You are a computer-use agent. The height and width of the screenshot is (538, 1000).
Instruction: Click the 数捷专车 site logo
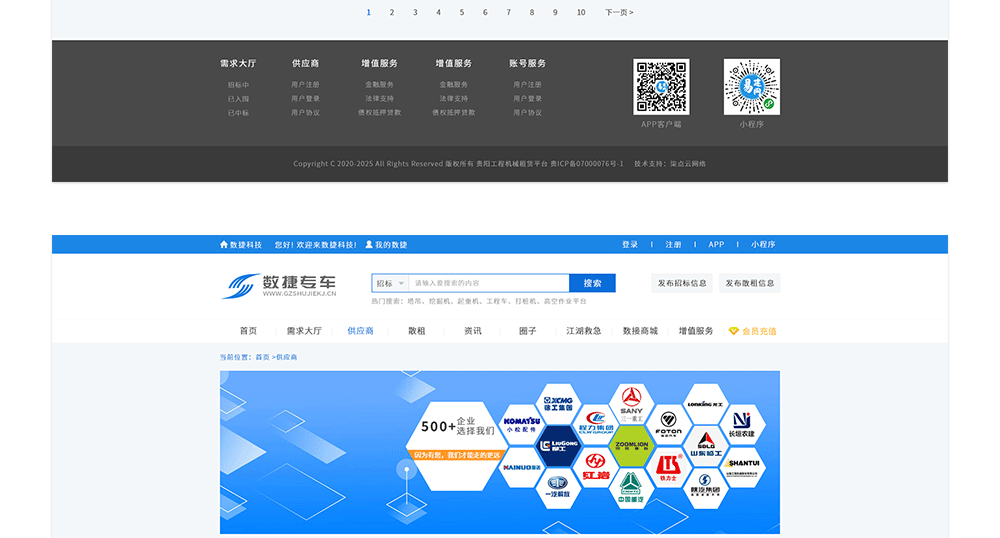279,286
